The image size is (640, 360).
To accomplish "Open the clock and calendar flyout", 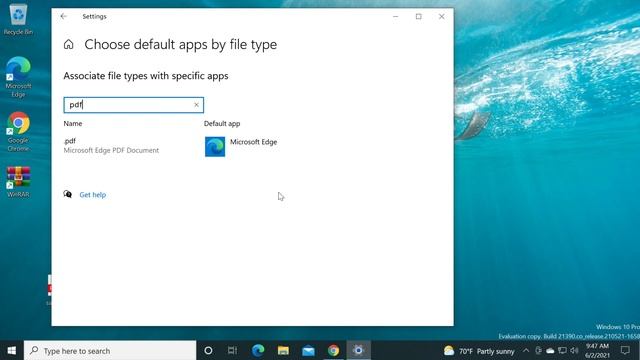I will pyautogui.click(x=597, y=351).
